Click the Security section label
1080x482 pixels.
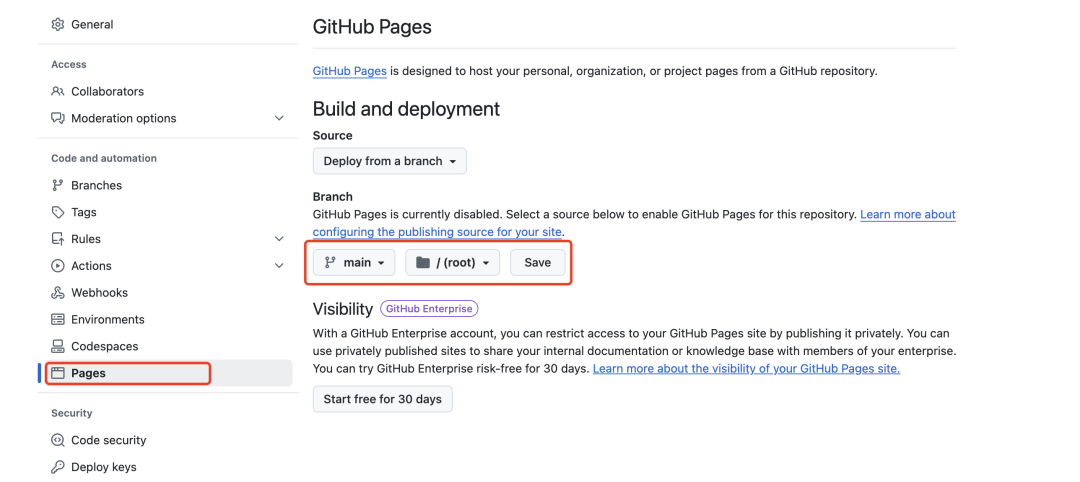72,413
